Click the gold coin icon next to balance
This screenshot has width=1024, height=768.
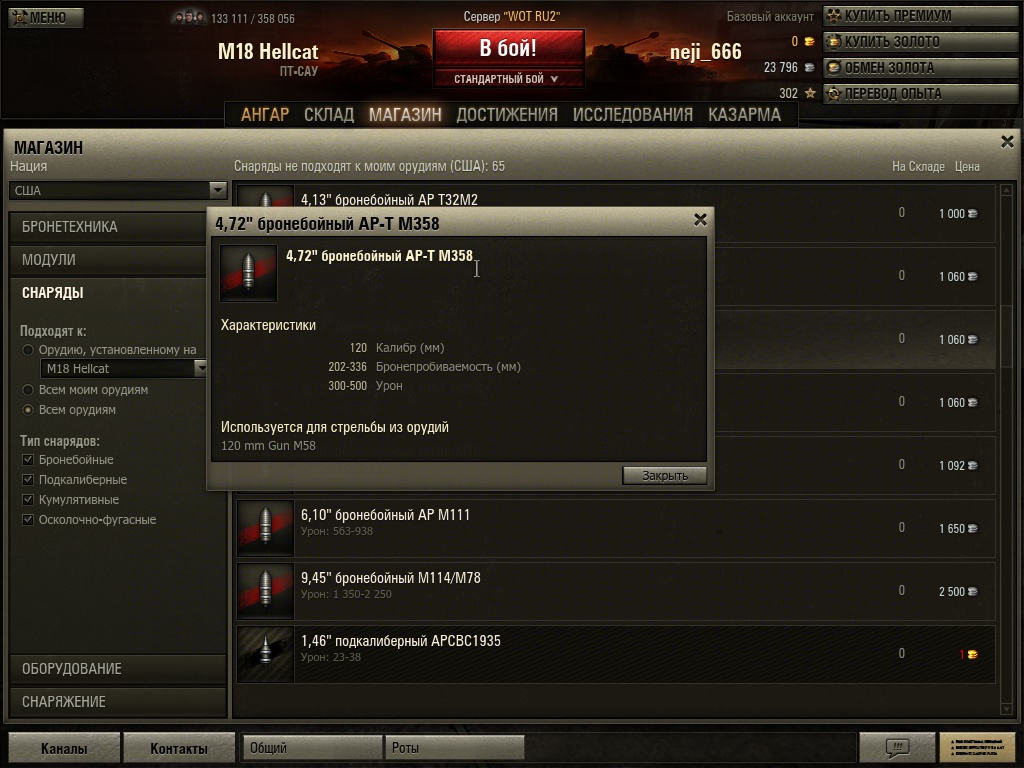coord(809,41)
